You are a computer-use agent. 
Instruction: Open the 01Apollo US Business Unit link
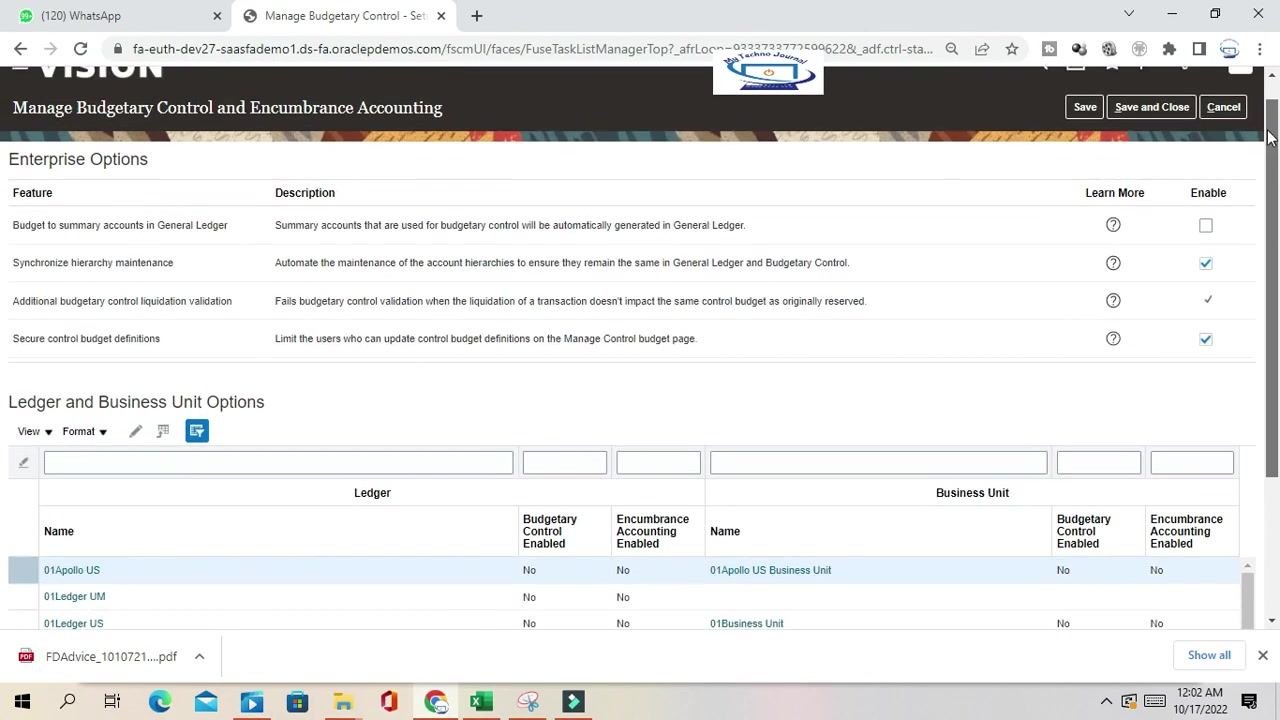[771, 570]
